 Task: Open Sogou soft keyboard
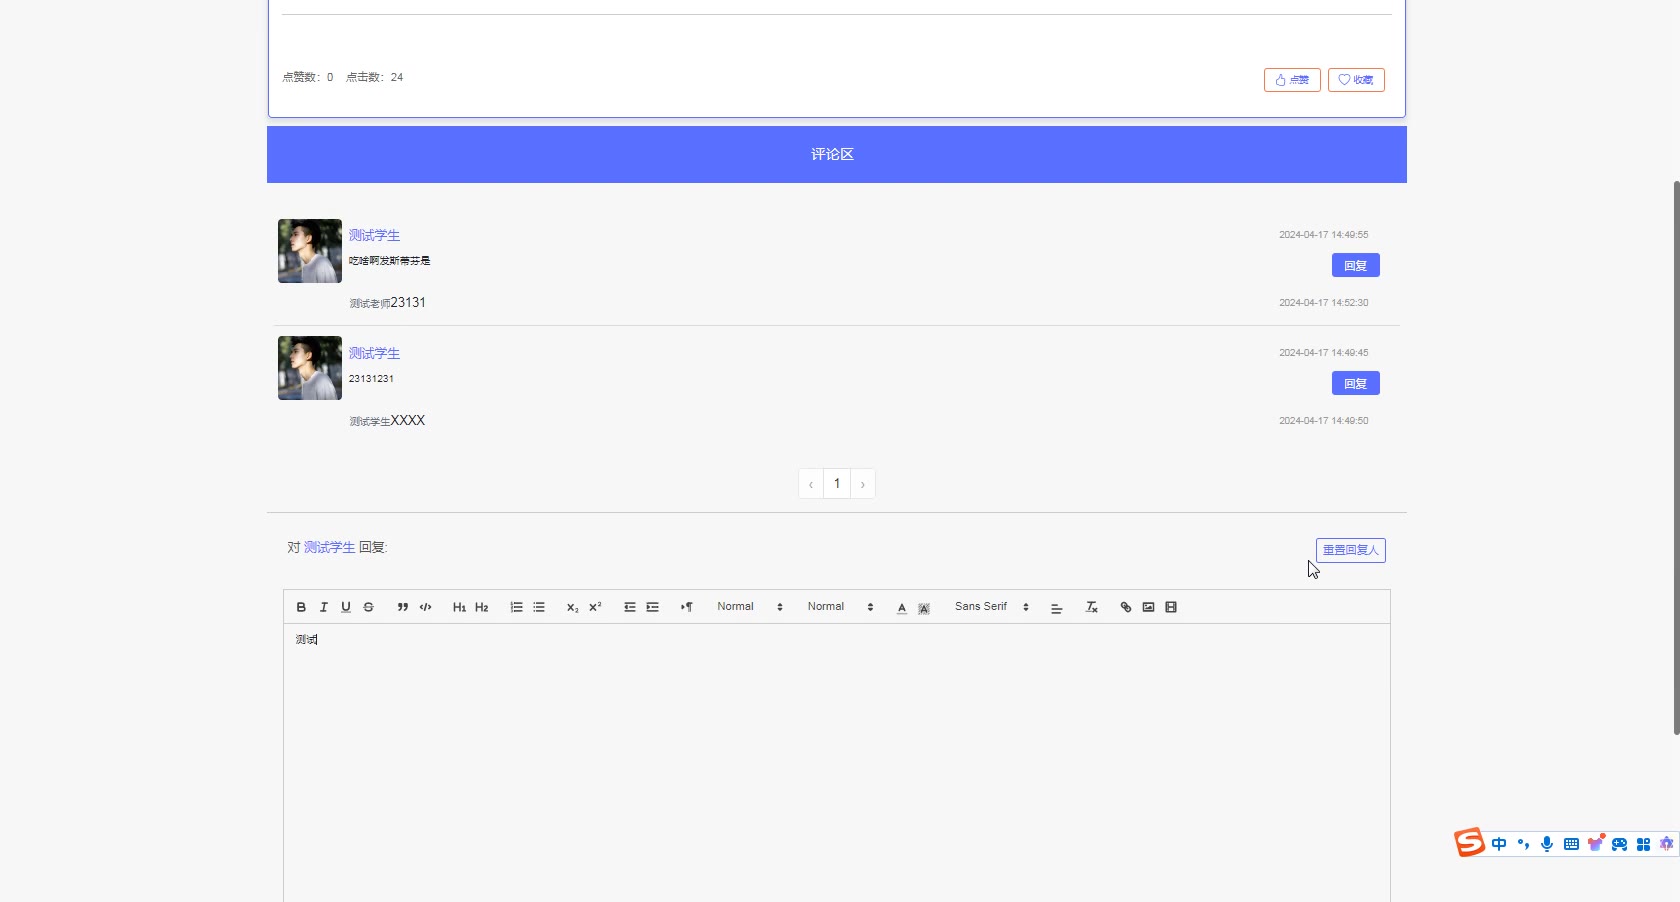point(1571,844)
